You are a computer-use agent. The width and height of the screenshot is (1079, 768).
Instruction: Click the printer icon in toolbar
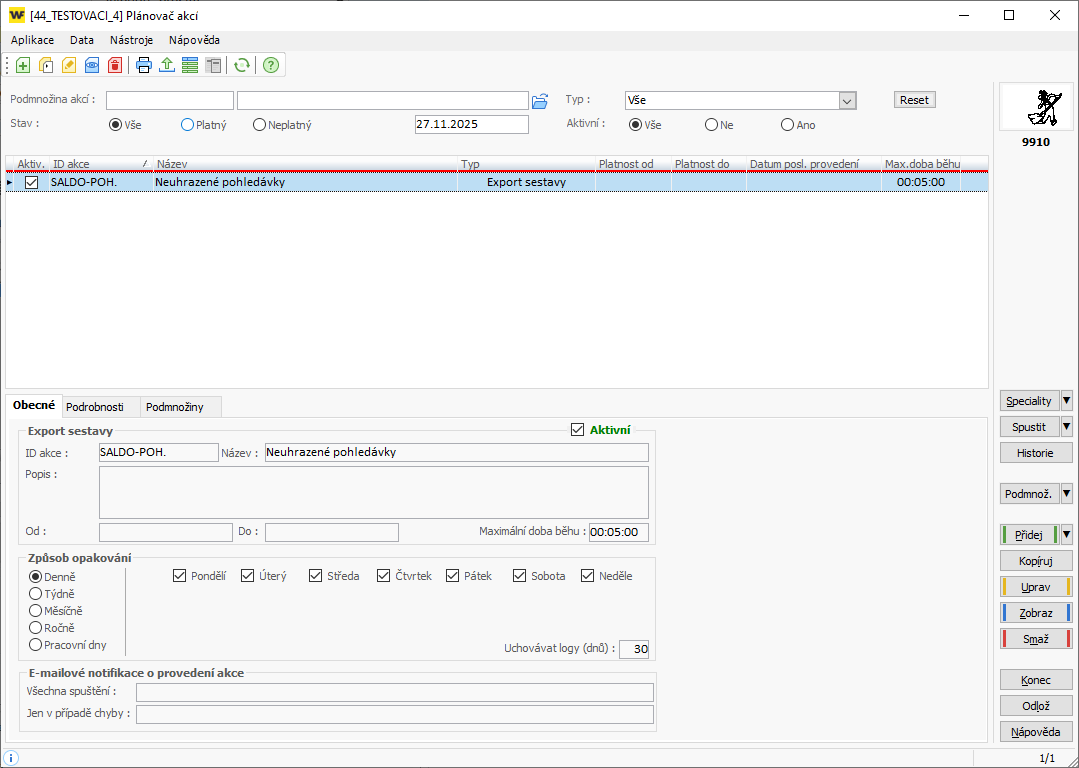(x=144, y=66)
